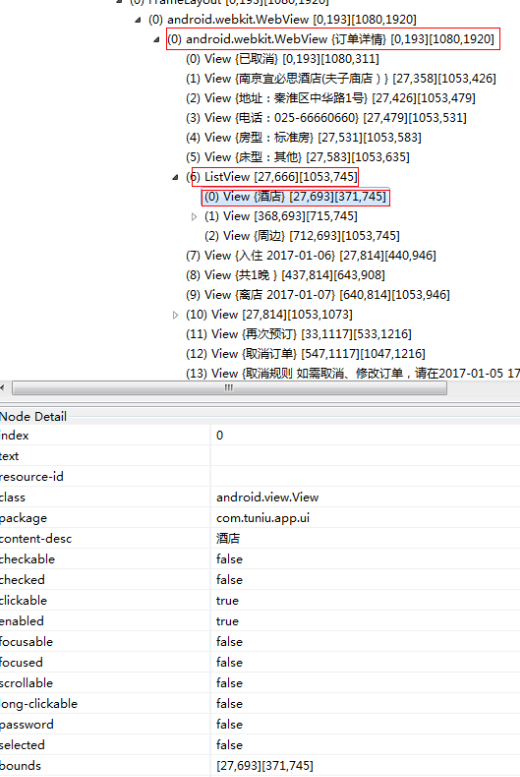Click the bounds property label
This screenshot has width=520, height=777.
(x=20, y=766)
